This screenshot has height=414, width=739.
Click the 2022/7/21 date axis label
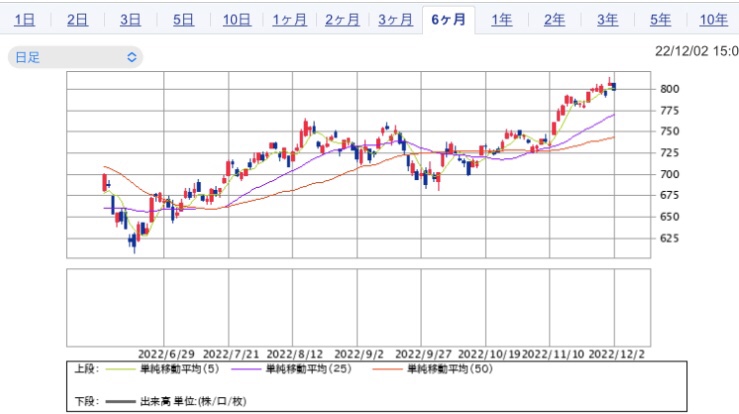coord(230,354)
